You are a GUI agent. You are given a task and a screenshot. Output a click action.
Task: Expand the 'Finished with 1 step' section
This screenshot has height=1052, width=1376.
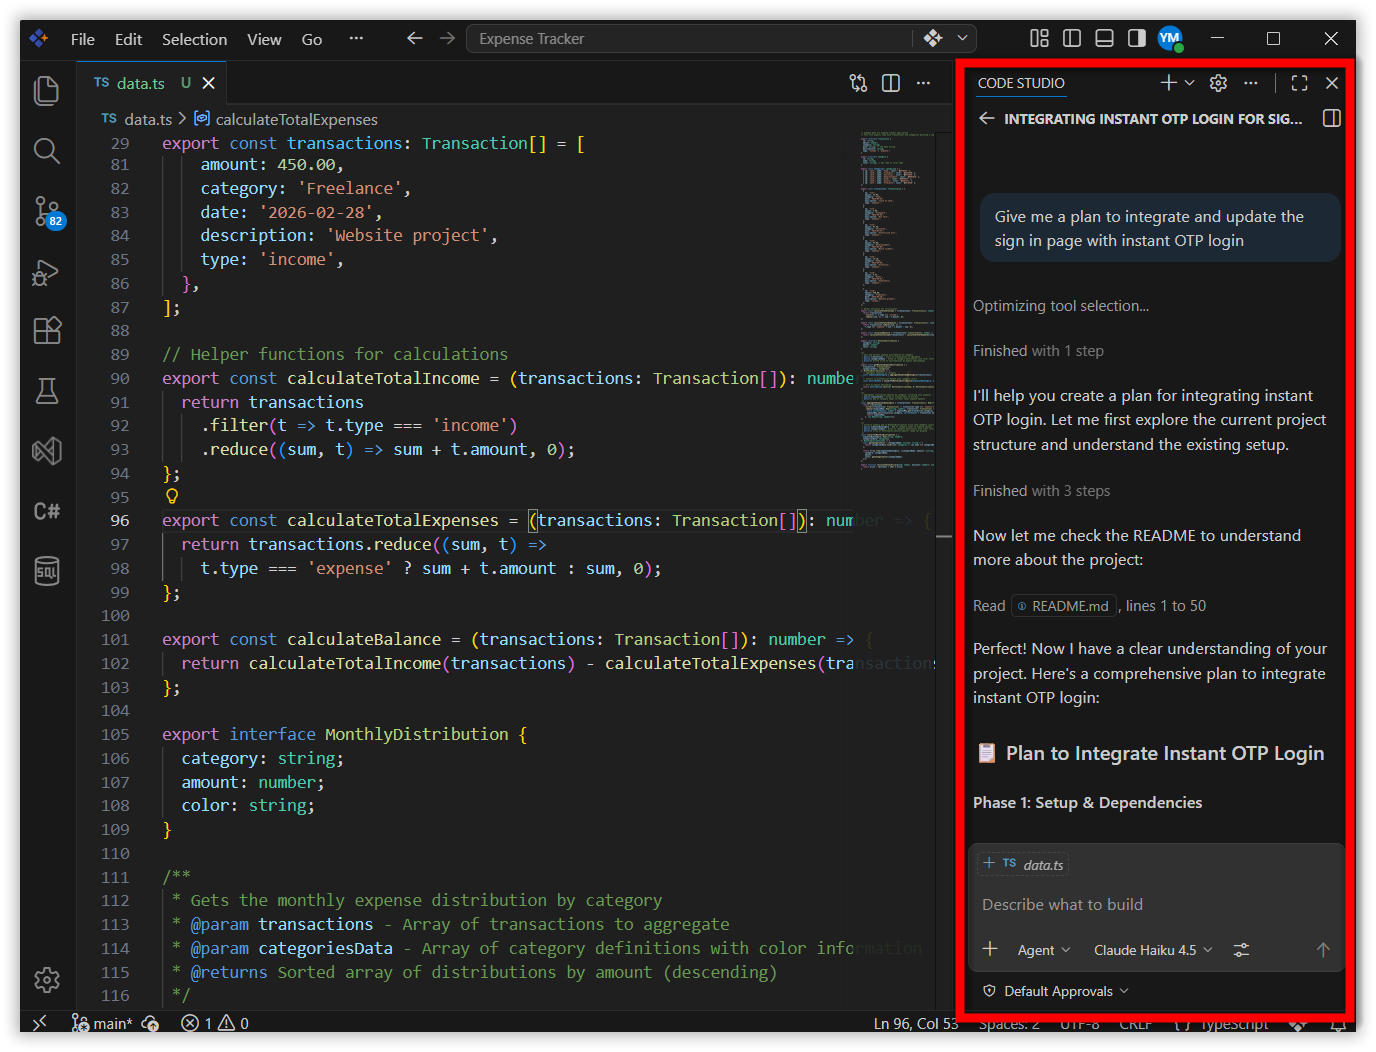1038,351
